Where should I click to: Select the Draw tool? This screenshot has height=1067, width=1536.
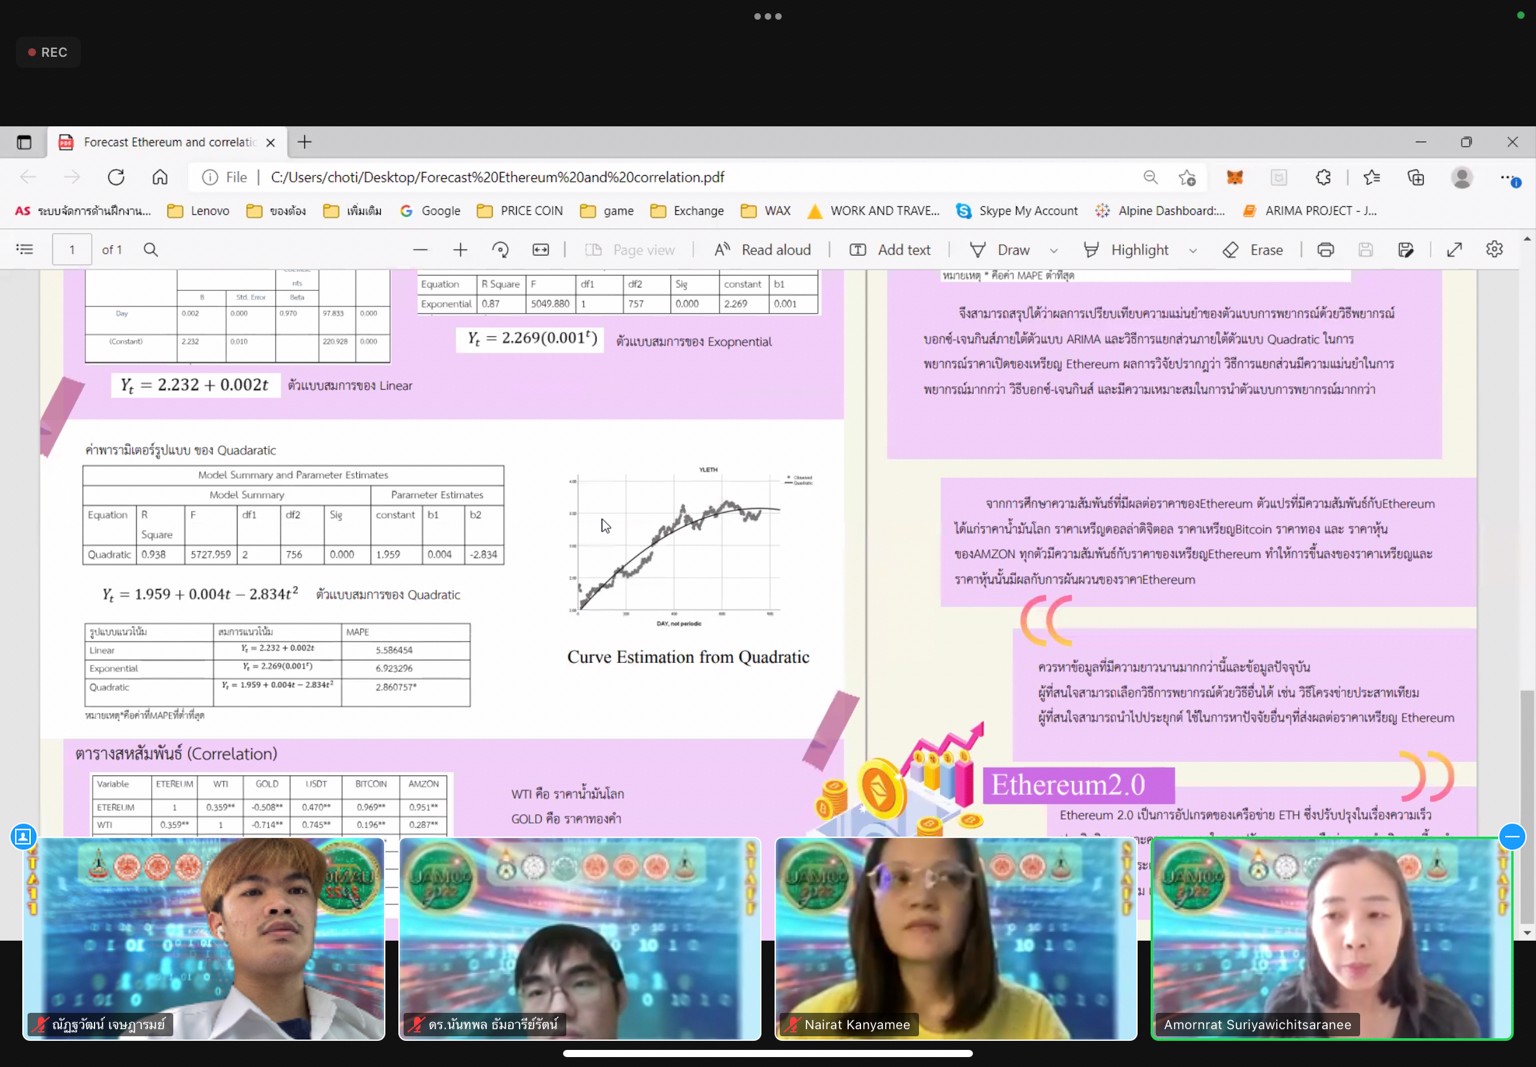[1000, 250]
